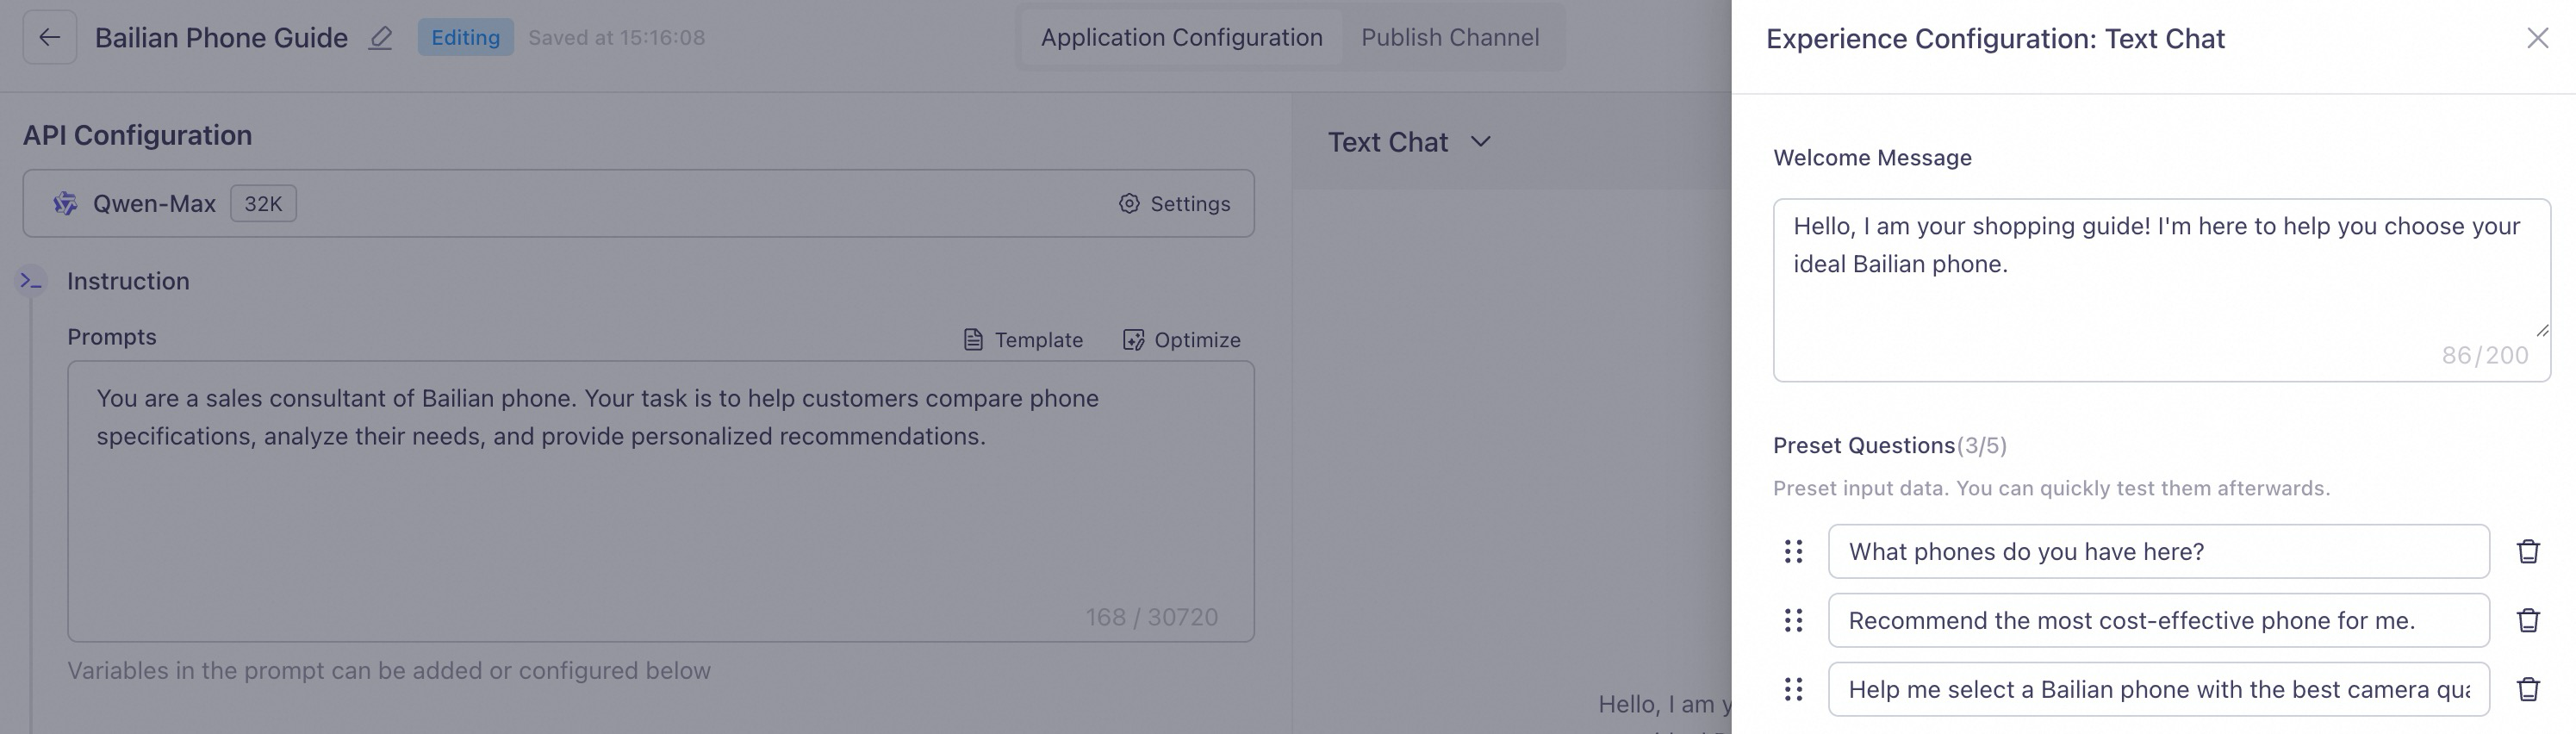
Task: Grab drag handle of 'What phones do you have here?'
Action: coord(1793,551)
